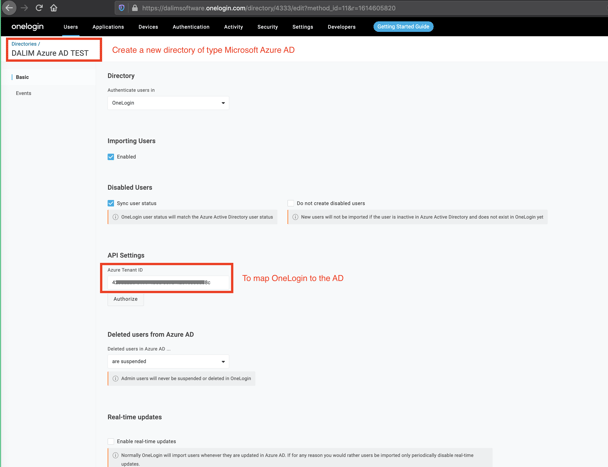This screenshot has height=467, width=608.
Task: Open Authenticate users in dropdown
Action: click(x=168, y=103)
